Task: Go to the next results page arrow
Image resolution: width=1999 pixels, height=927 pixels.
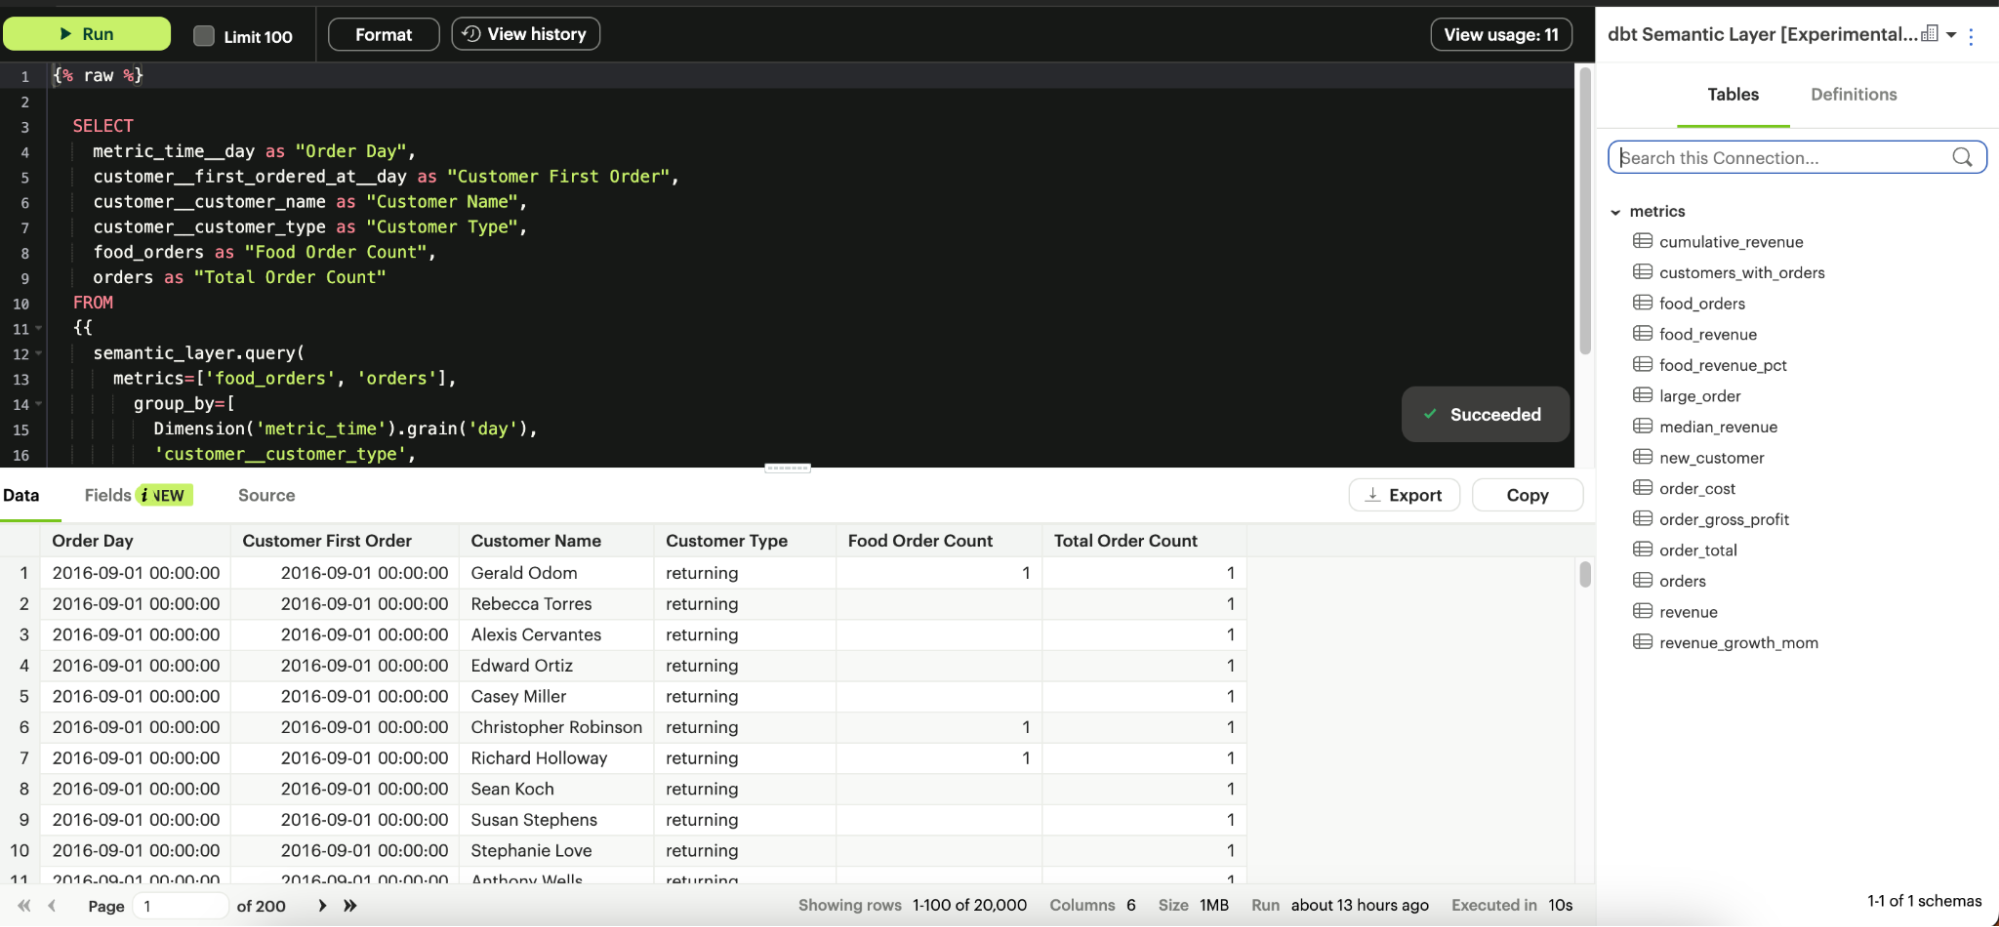Action: [322, 905]
